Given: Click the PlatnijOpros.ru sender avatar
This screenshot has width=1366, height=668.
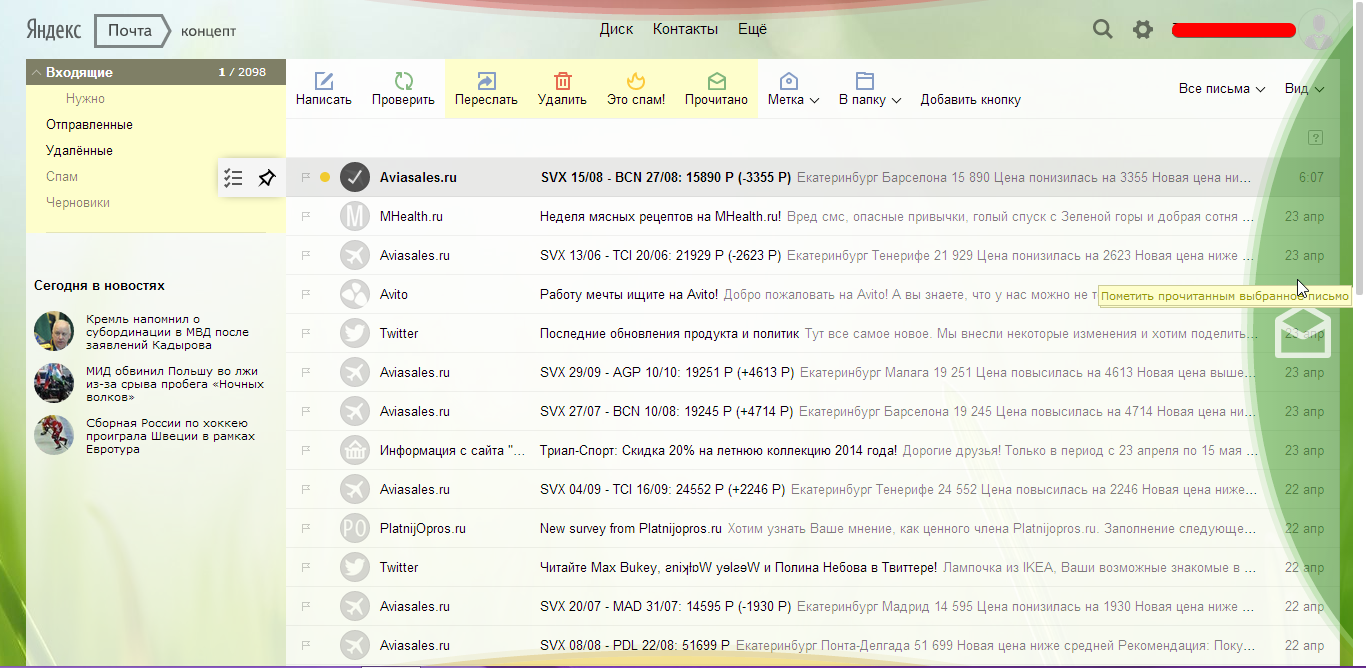Looking at the screenshot, I should pyautogui.click(x=355, y=528).
